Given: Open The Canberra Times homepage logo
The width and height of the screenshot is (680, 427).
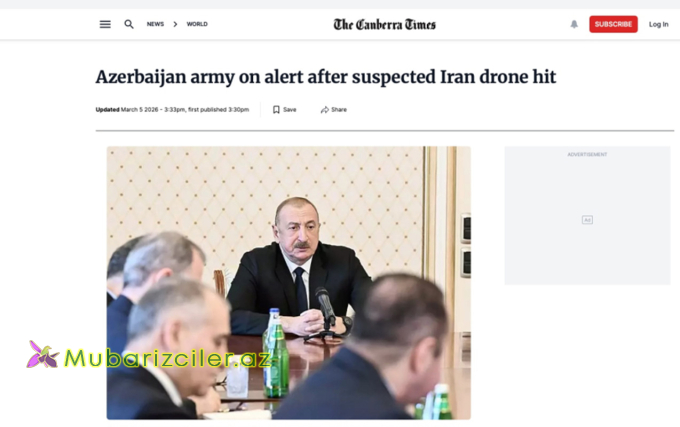Looking at the screenshot, I should (x=384, y=24).
